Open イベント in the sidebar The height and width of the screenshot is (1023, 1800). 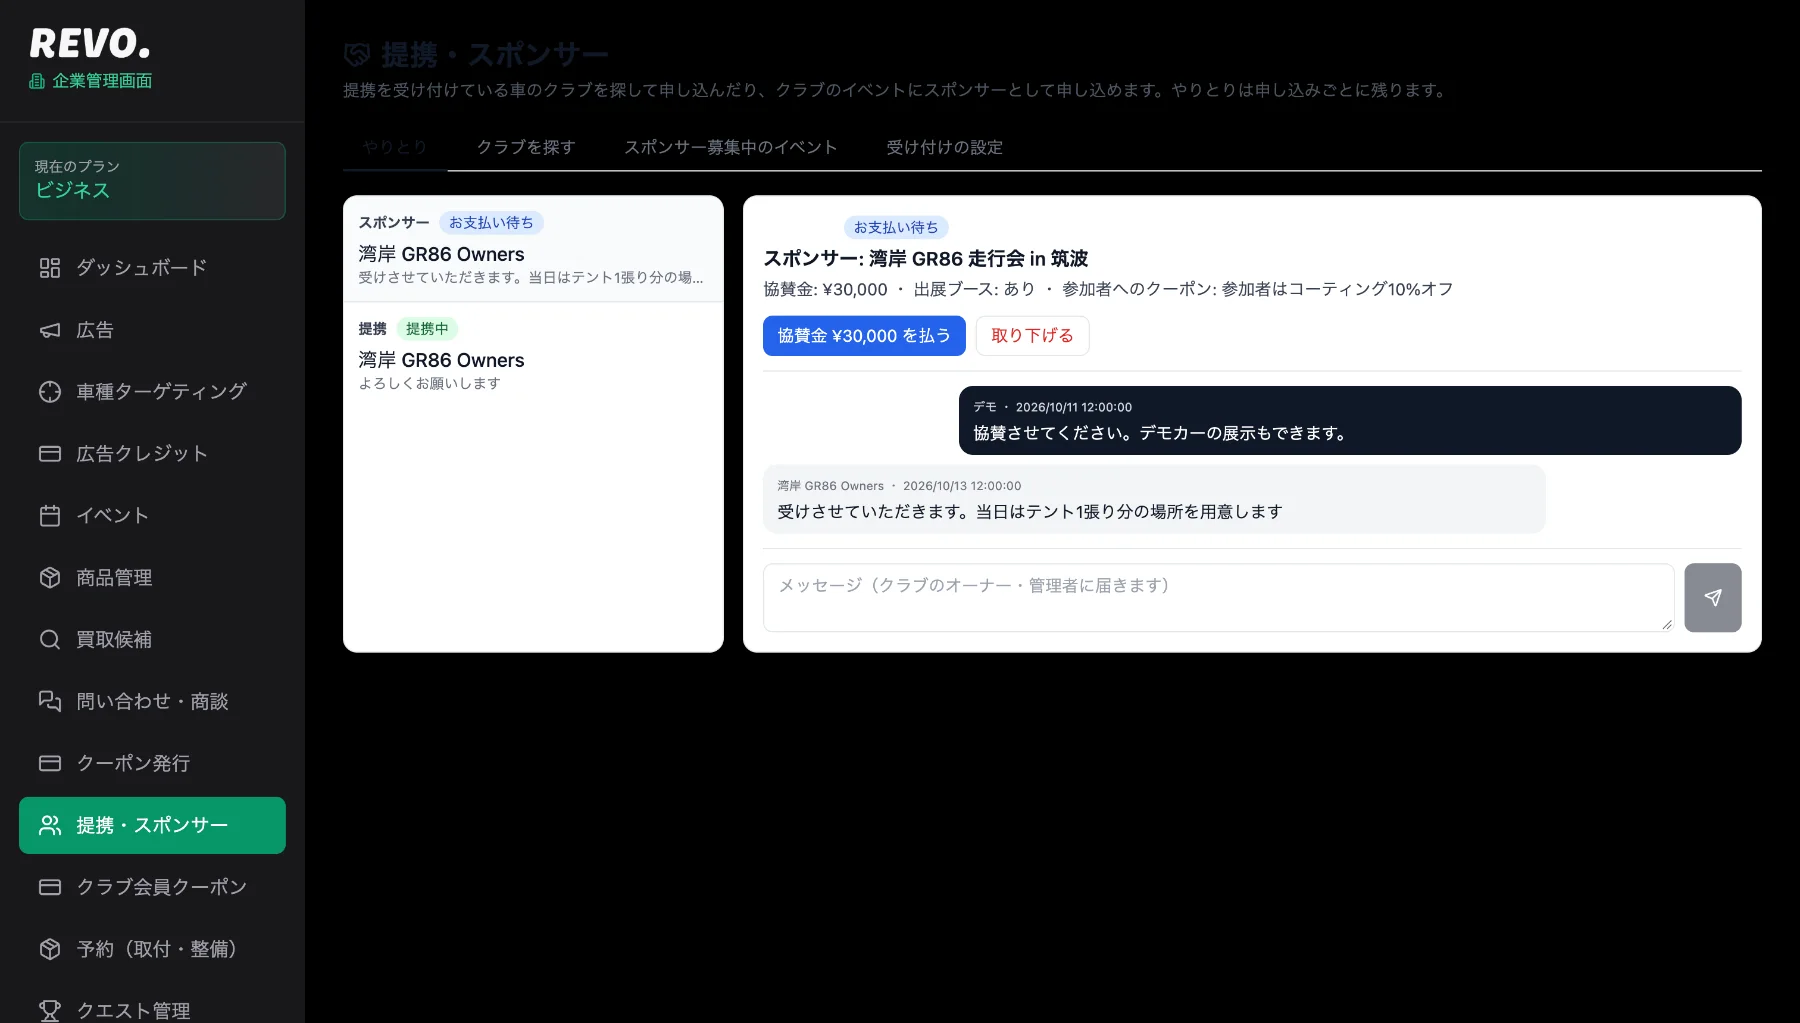click(152, 516)
